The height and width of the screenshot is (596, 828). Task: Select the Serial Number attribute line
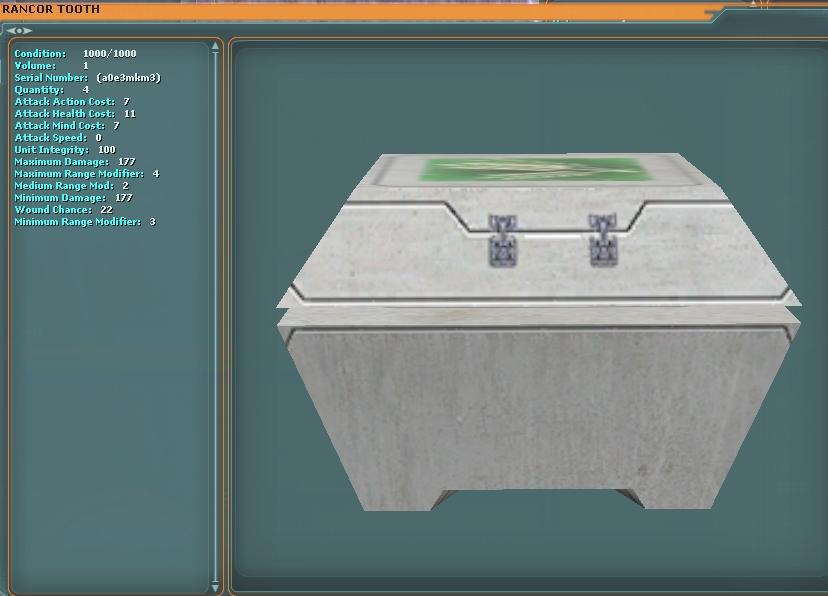pyautogui.click(x=87, y=78)
